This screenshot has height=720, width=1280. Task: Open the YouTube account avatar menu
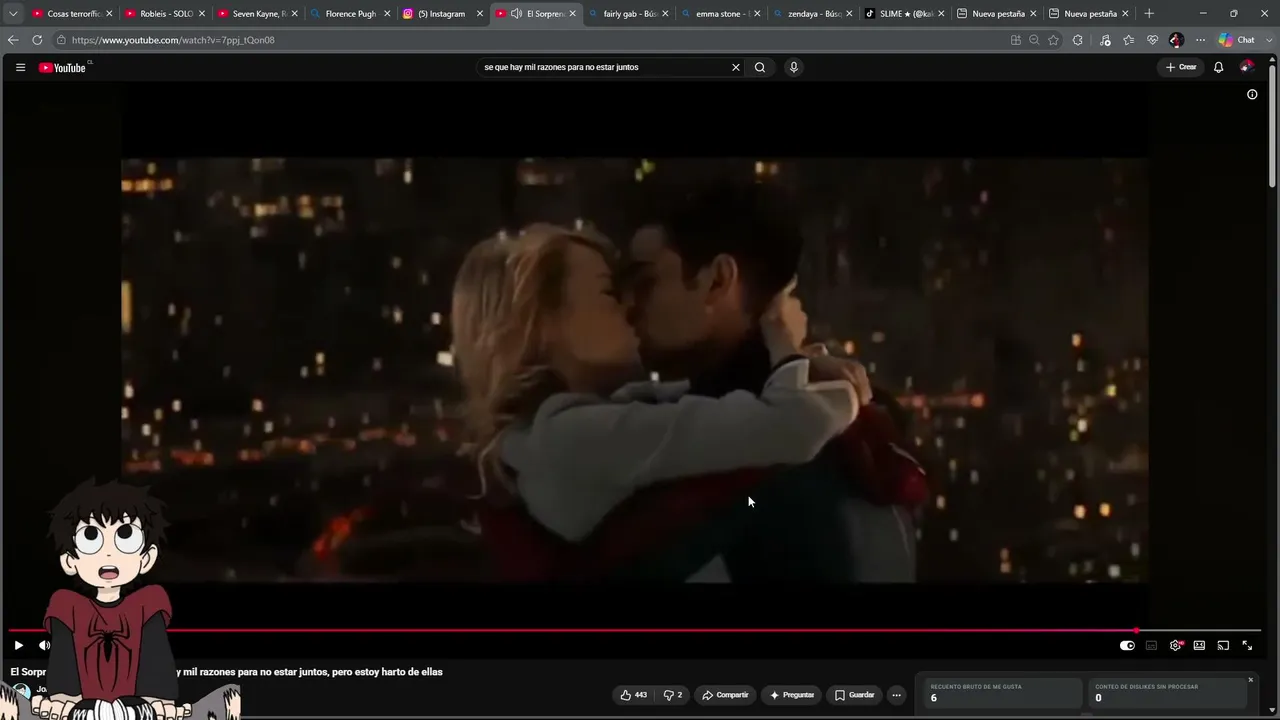point(1246,67)
